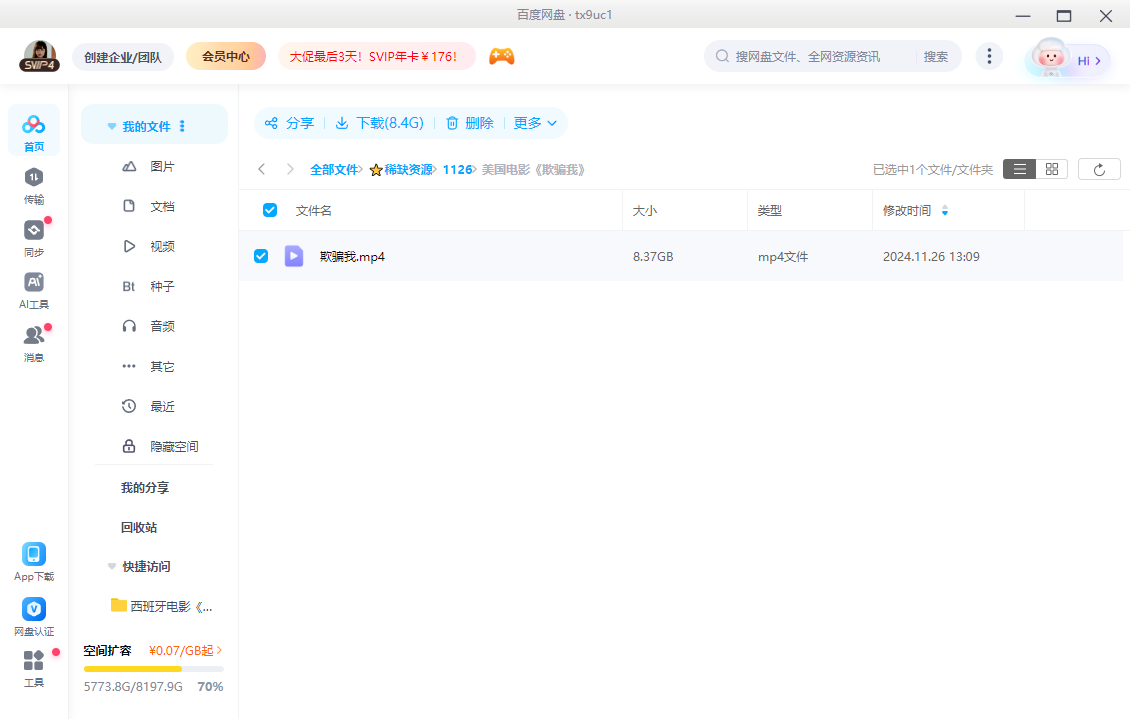Click the 分享 share button
This screenshot has height=719, width=1130.
coord(290,123)
